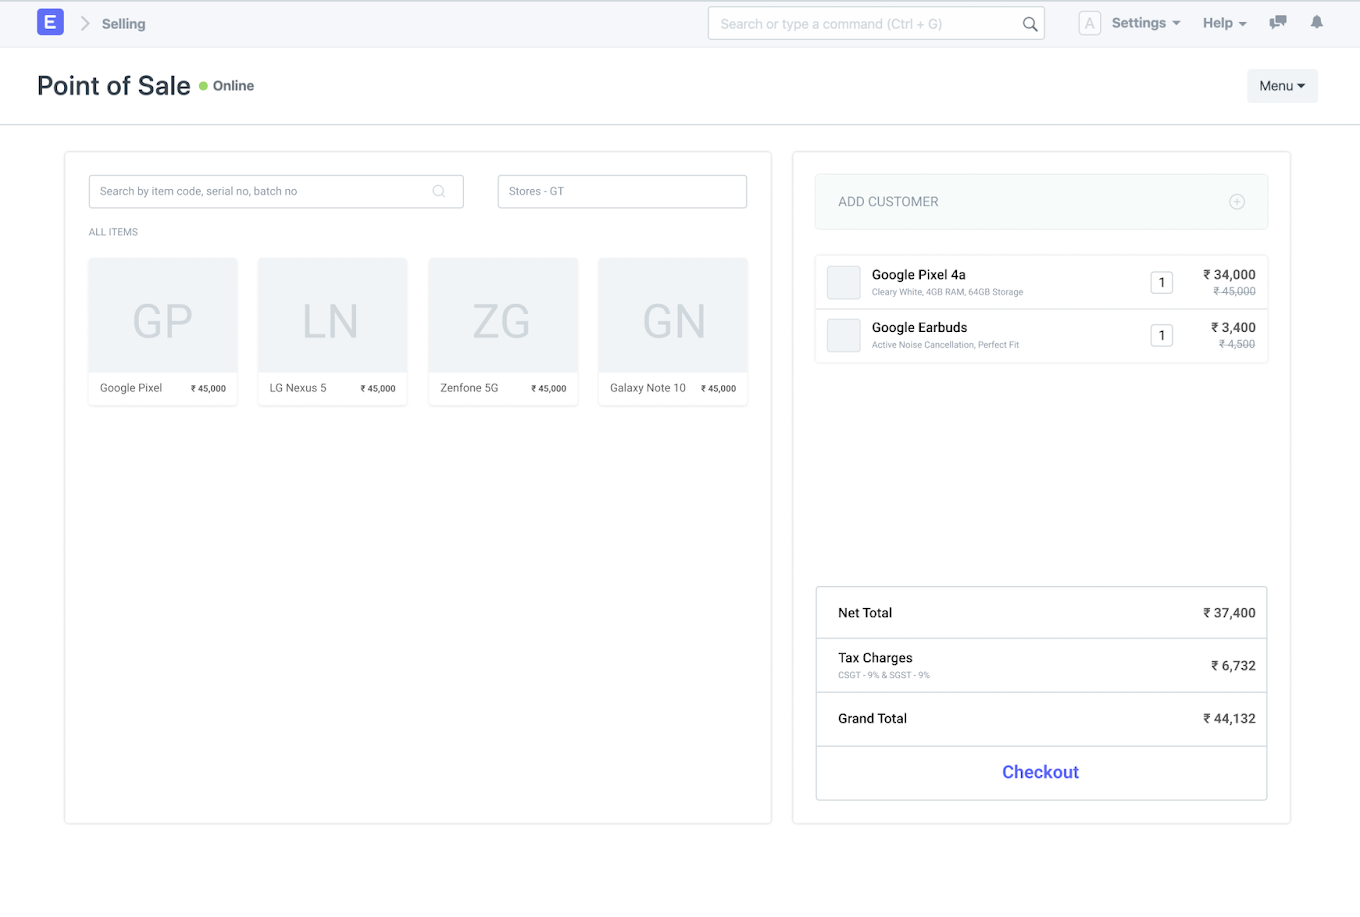Click the Online status indicator

click(x=226, y=86)
